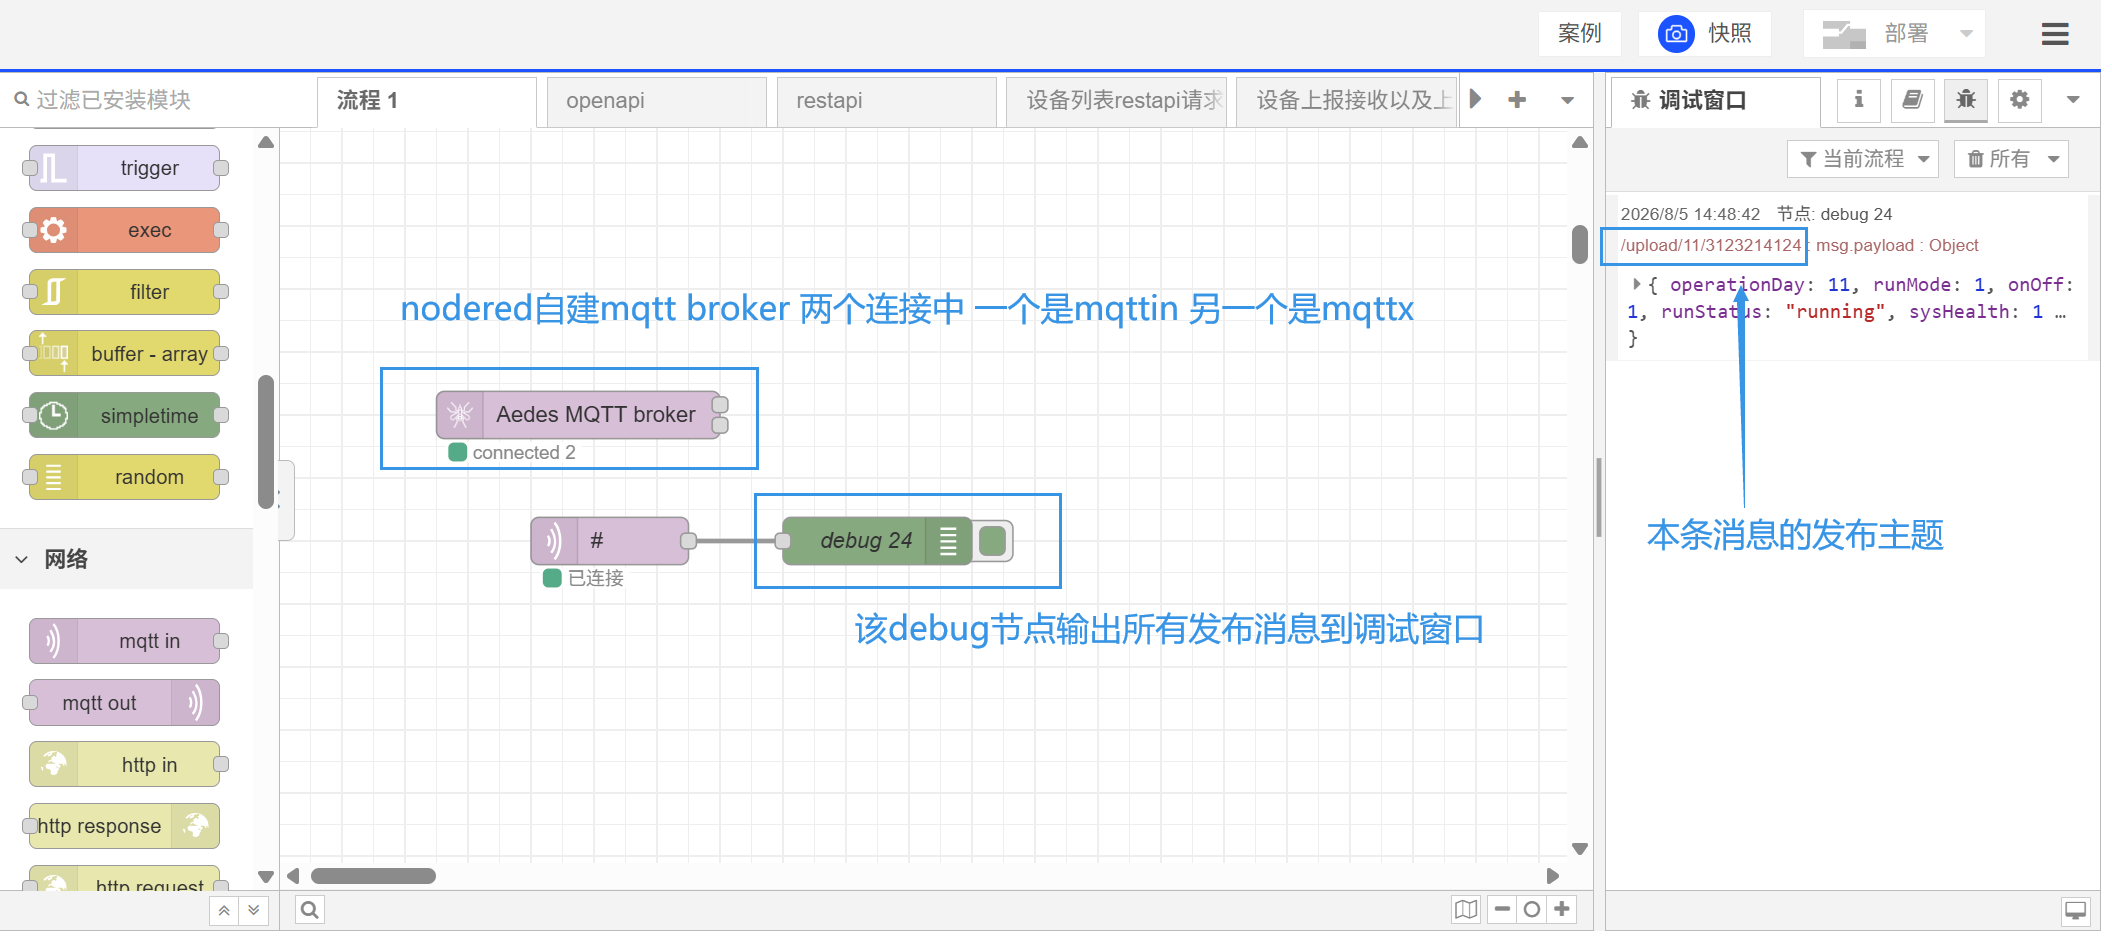Select the http response palette node
Screen dimensions: 2112x940
click(x=125, y=826)
